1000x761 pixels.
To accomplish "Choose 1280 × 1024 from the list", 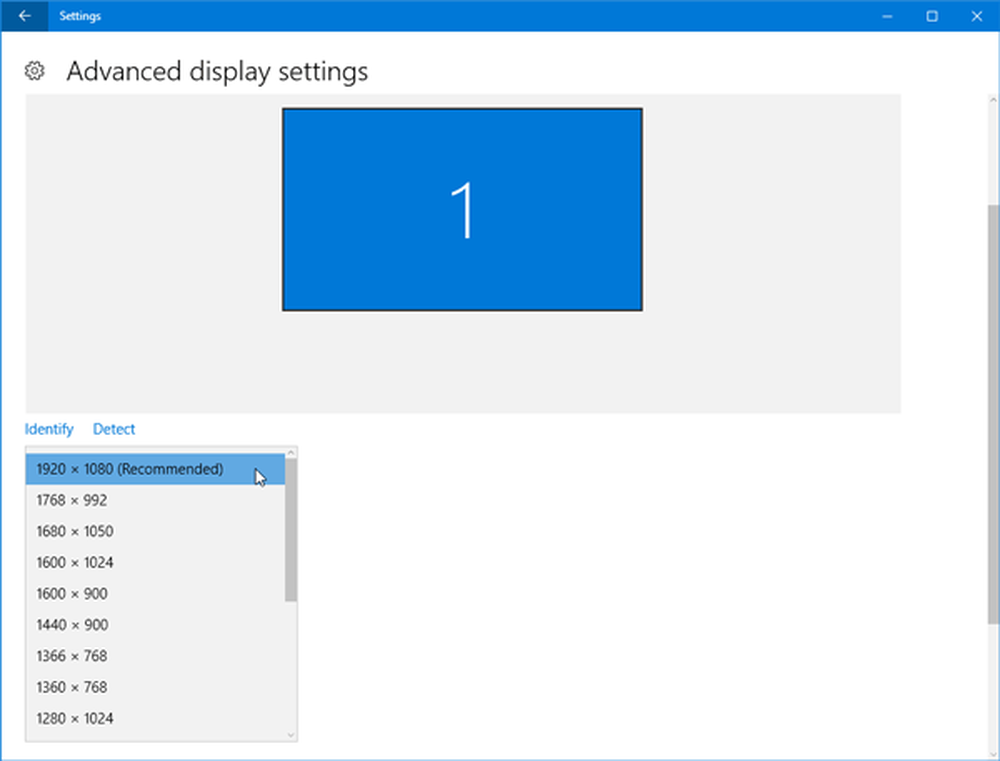I will pyautogui.click(x=75, y=718).
